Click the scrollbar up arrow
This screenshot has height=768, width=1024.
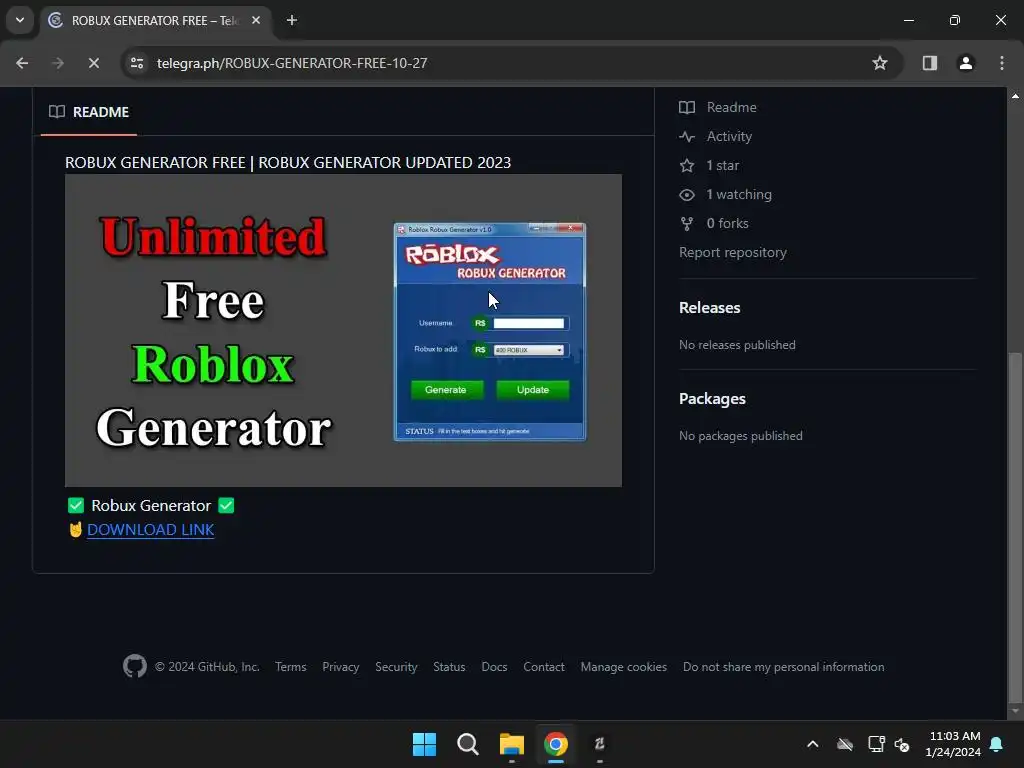[1015, 96]
